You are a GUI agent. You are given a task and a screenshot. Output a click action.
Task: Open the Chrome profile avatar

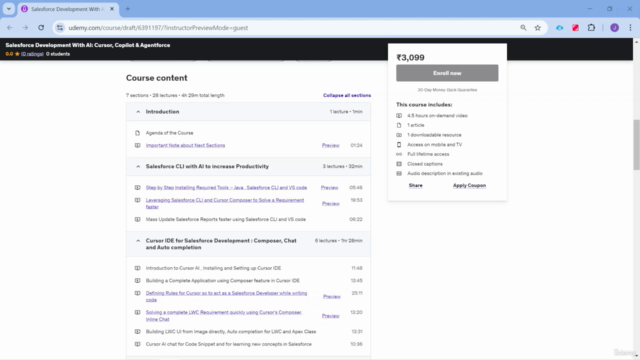614,28
